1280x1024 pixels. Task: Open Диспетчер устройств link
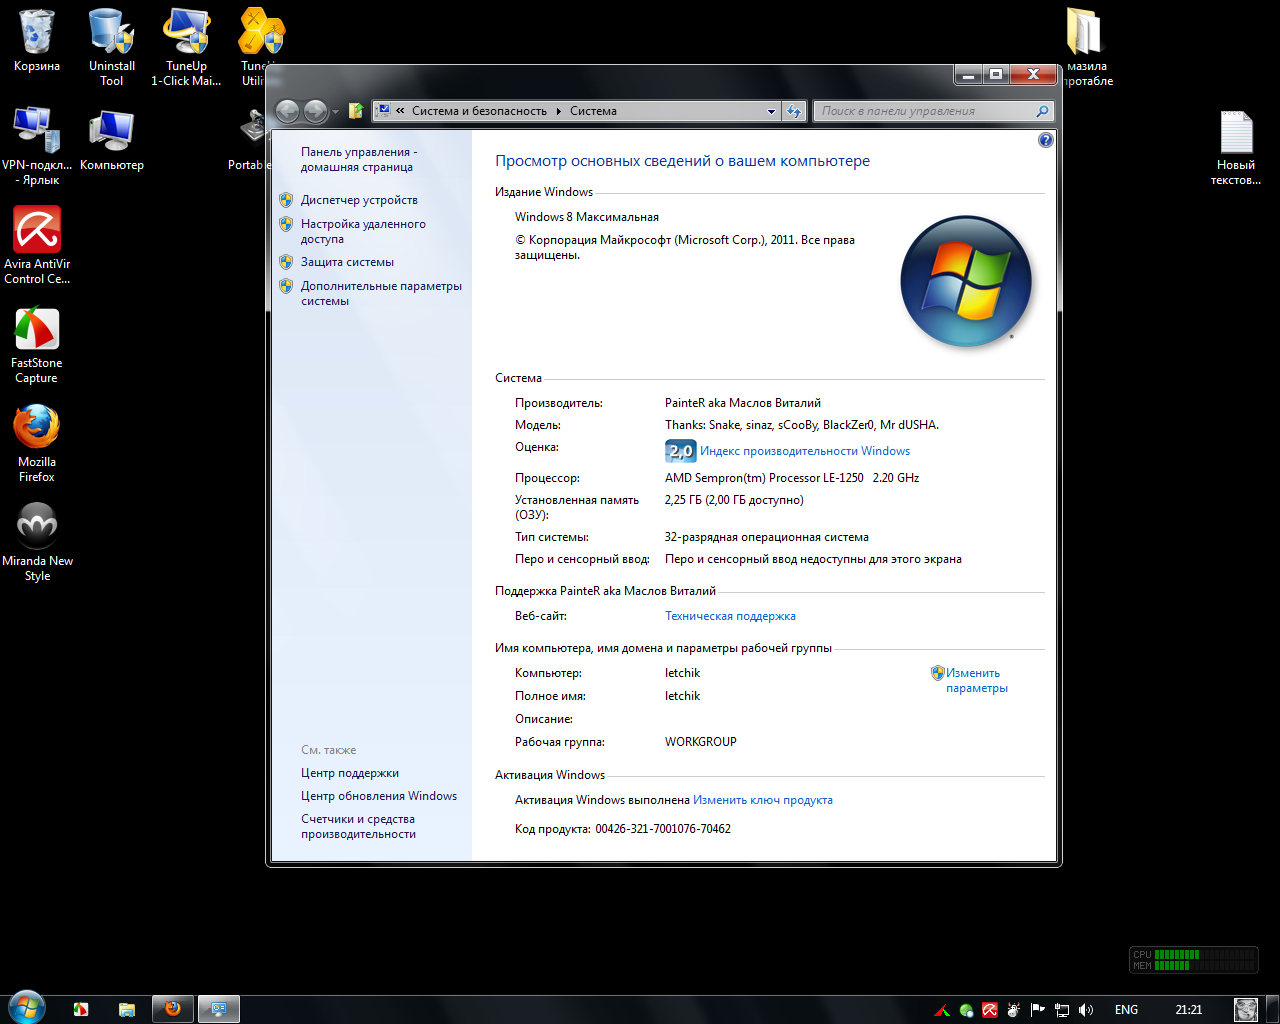coord(359,200)
